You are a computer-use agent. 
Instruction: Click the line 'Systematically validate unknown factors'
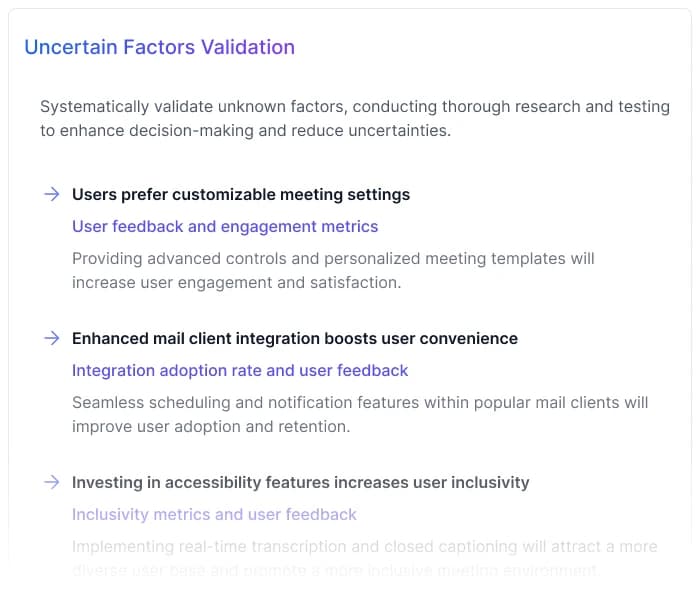point(355,106)
